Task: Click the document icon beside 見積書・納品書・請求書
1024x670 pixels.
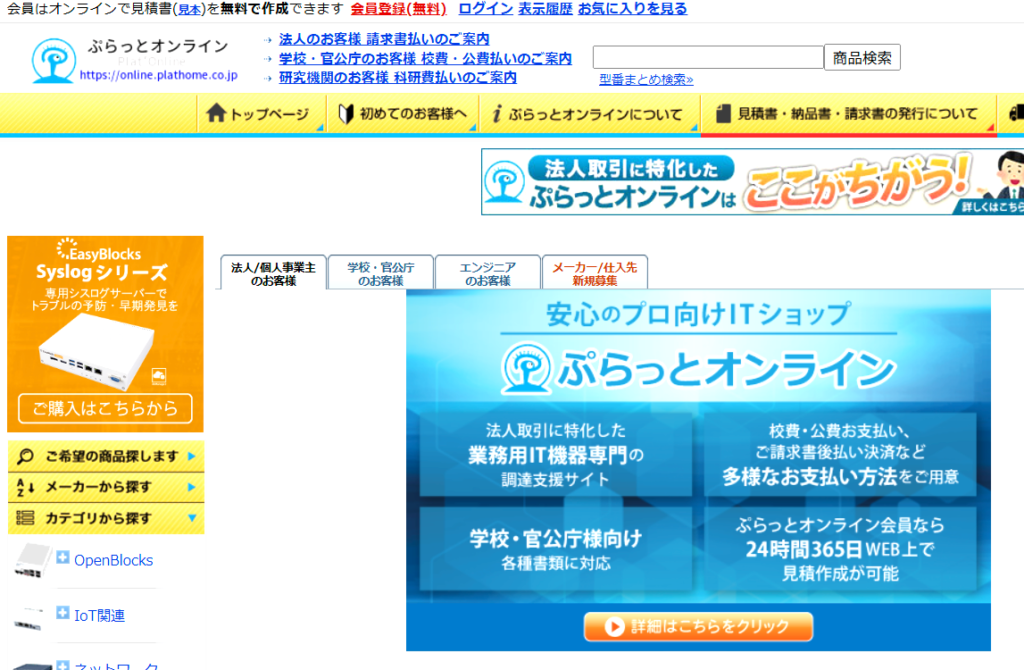Action: tap(723, 114)
